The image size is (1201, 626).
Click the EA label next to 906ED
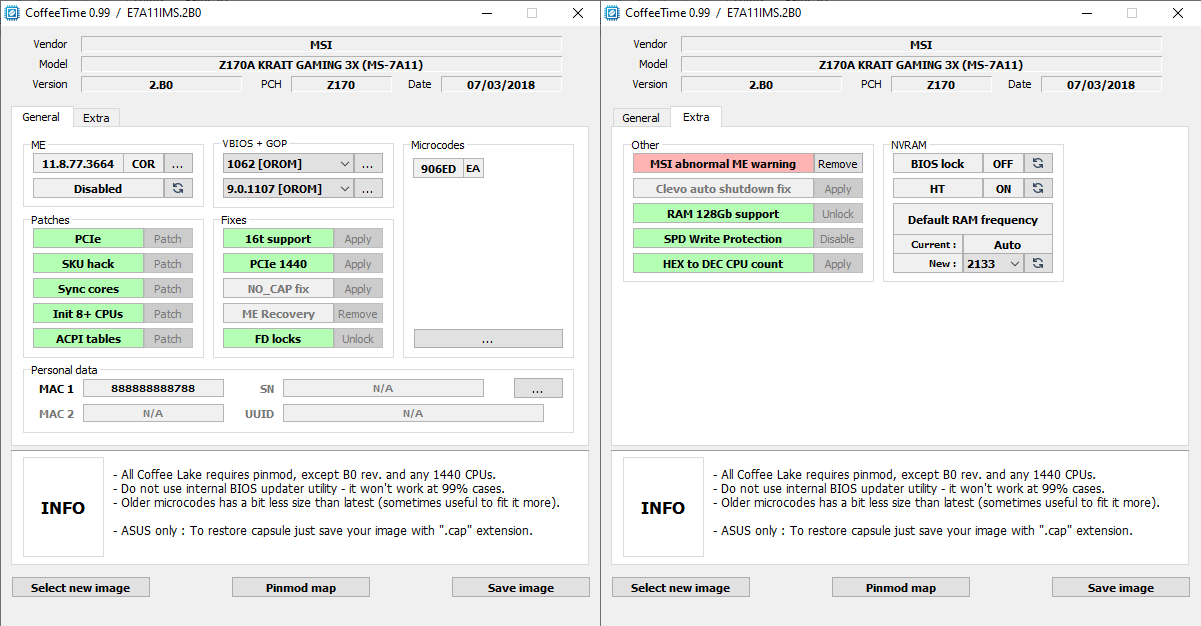point(473,168)
